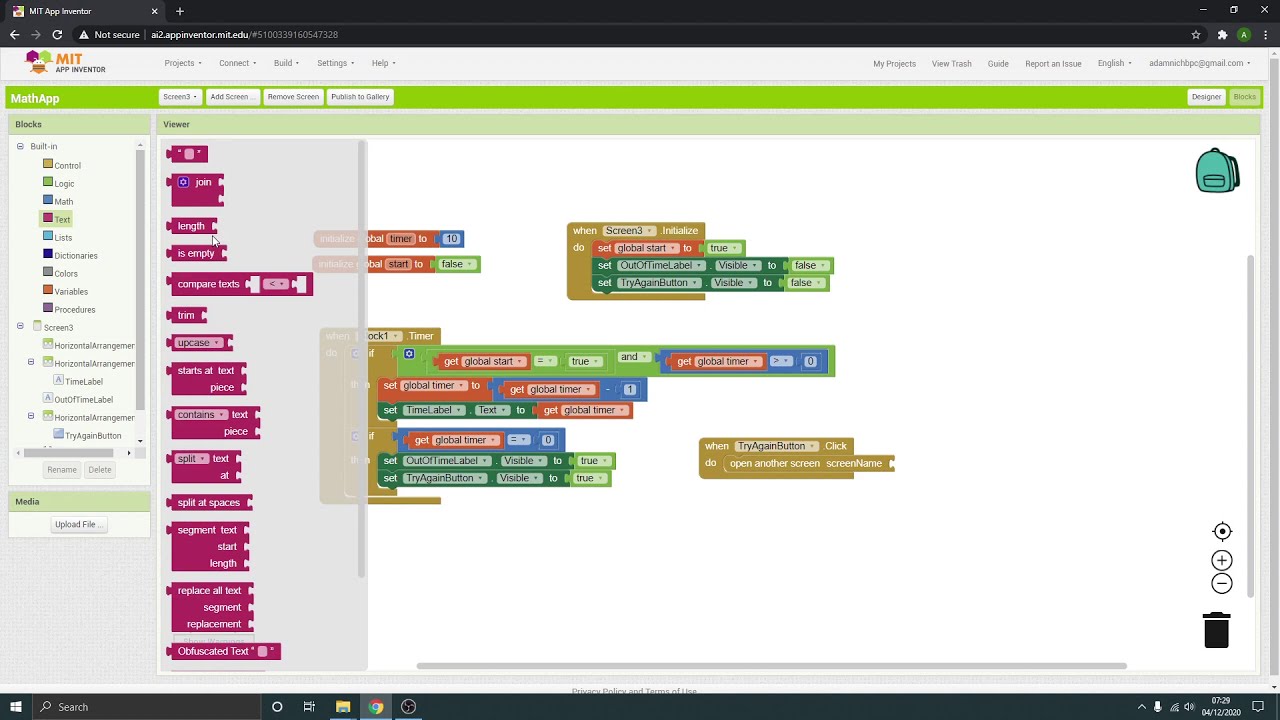Open File Explorer from the taskbar
This screenshot has width=1280, height=720.
point(343,707)
